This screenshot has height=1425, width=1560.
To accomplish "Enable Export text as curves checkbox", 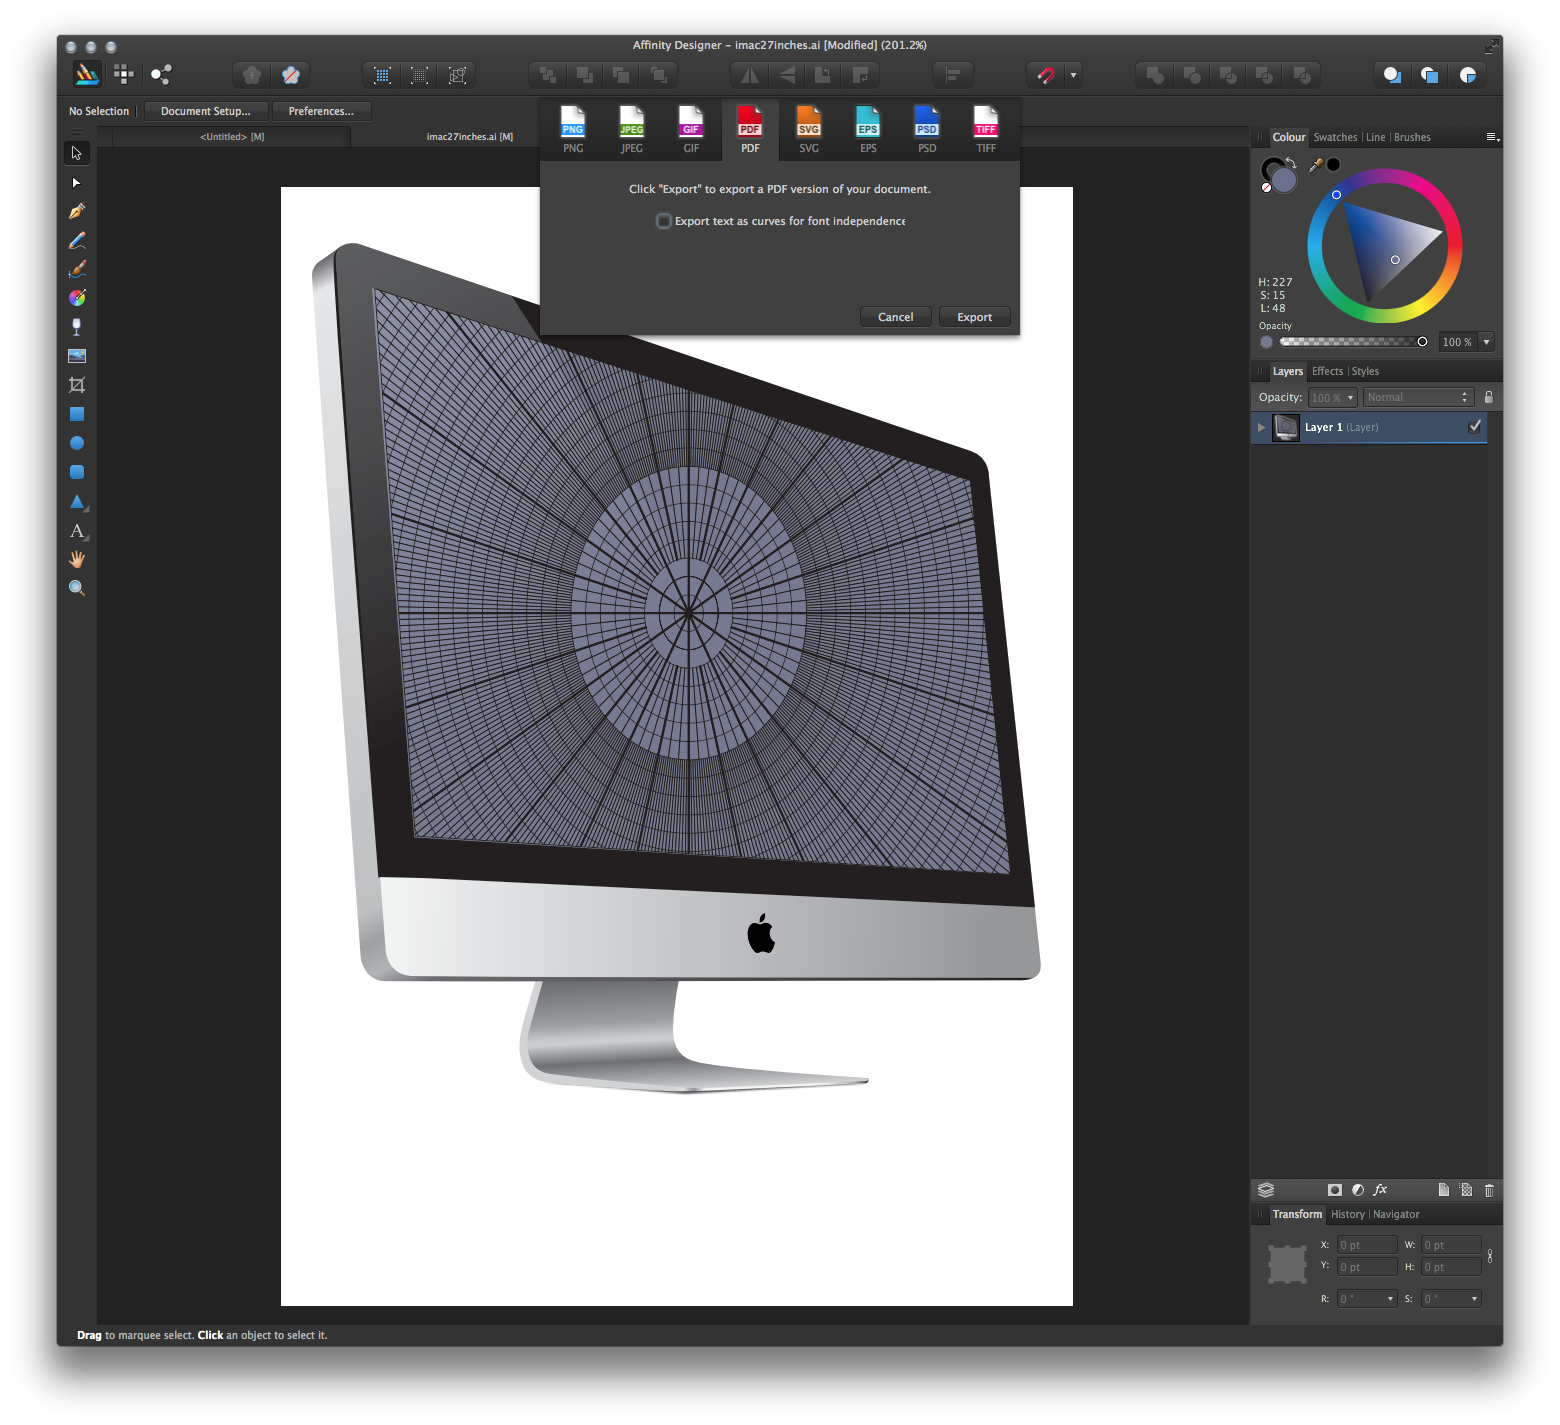I will (x=664, y=221).
